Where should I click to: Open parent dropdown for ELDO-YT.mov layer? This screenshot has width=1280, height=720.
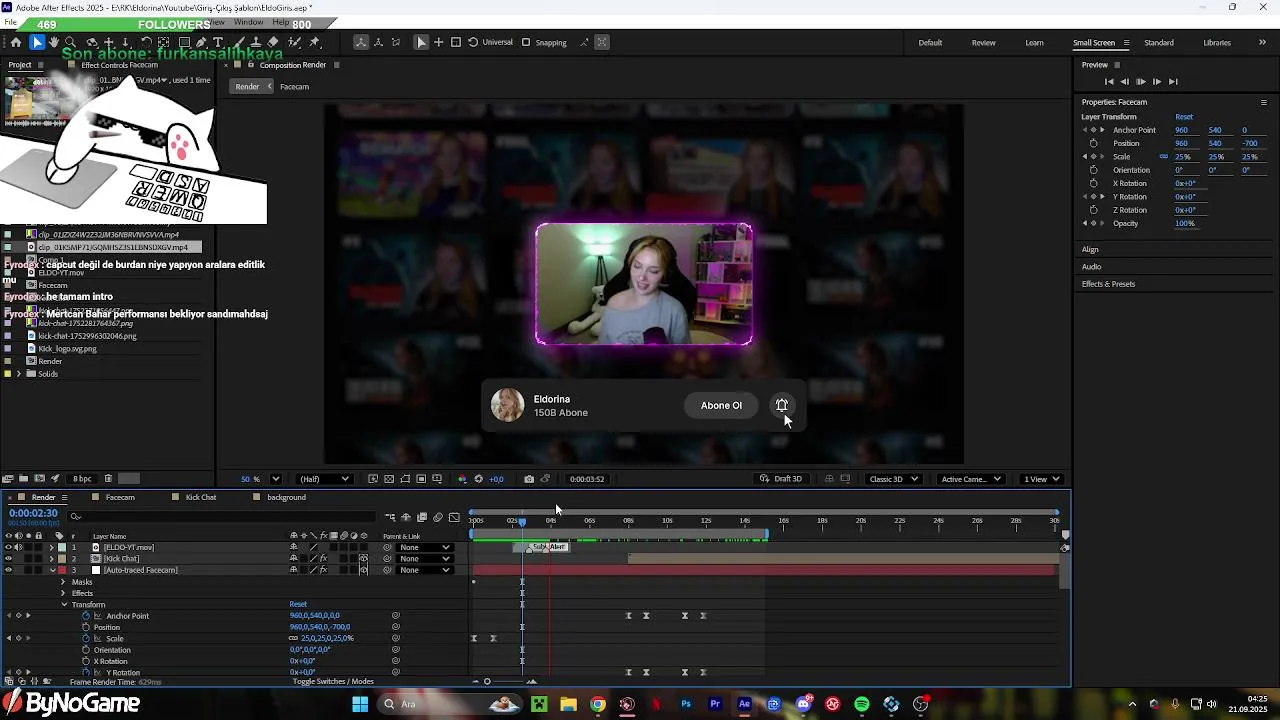[425, 548]
